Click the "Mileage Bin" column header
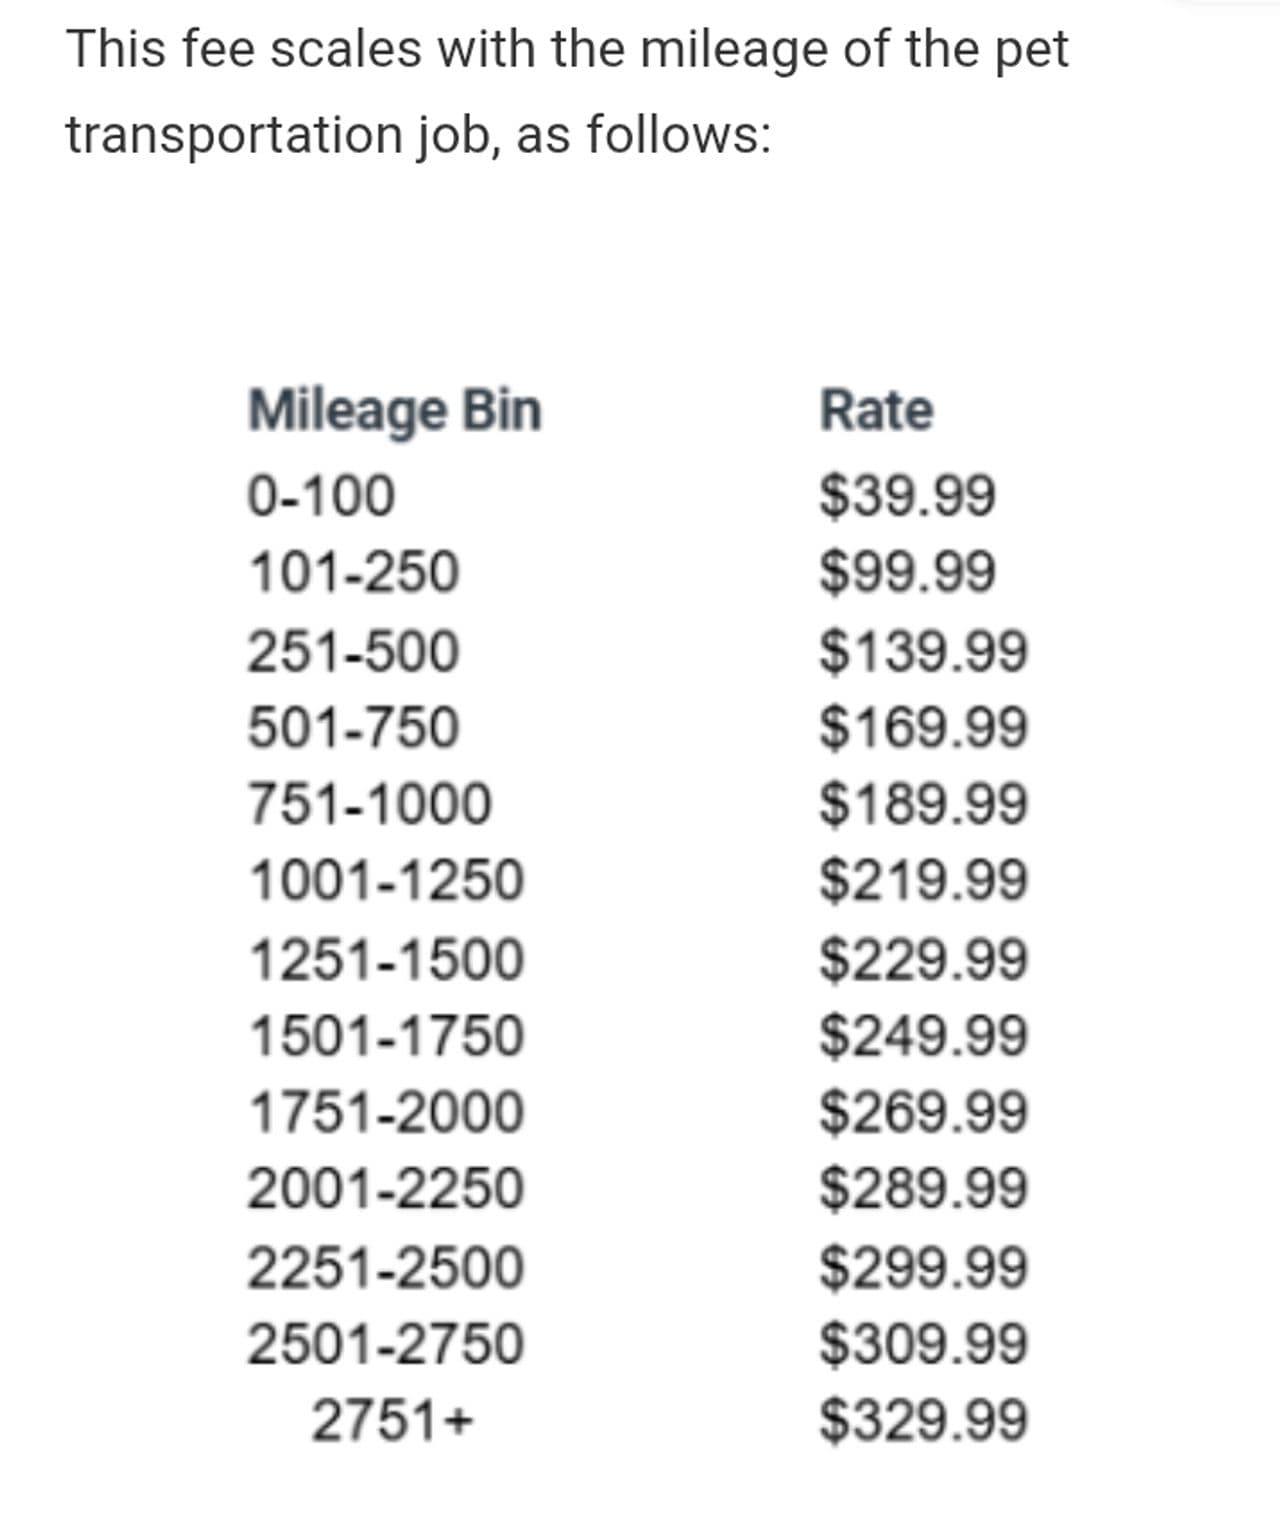 (394, 411)
